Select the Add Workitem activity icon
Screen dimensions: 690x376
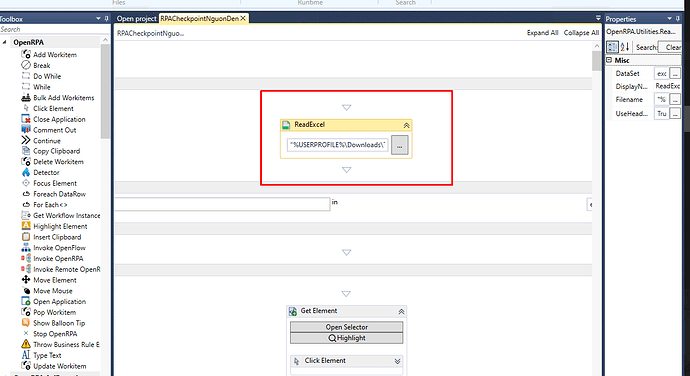(26, 55)
